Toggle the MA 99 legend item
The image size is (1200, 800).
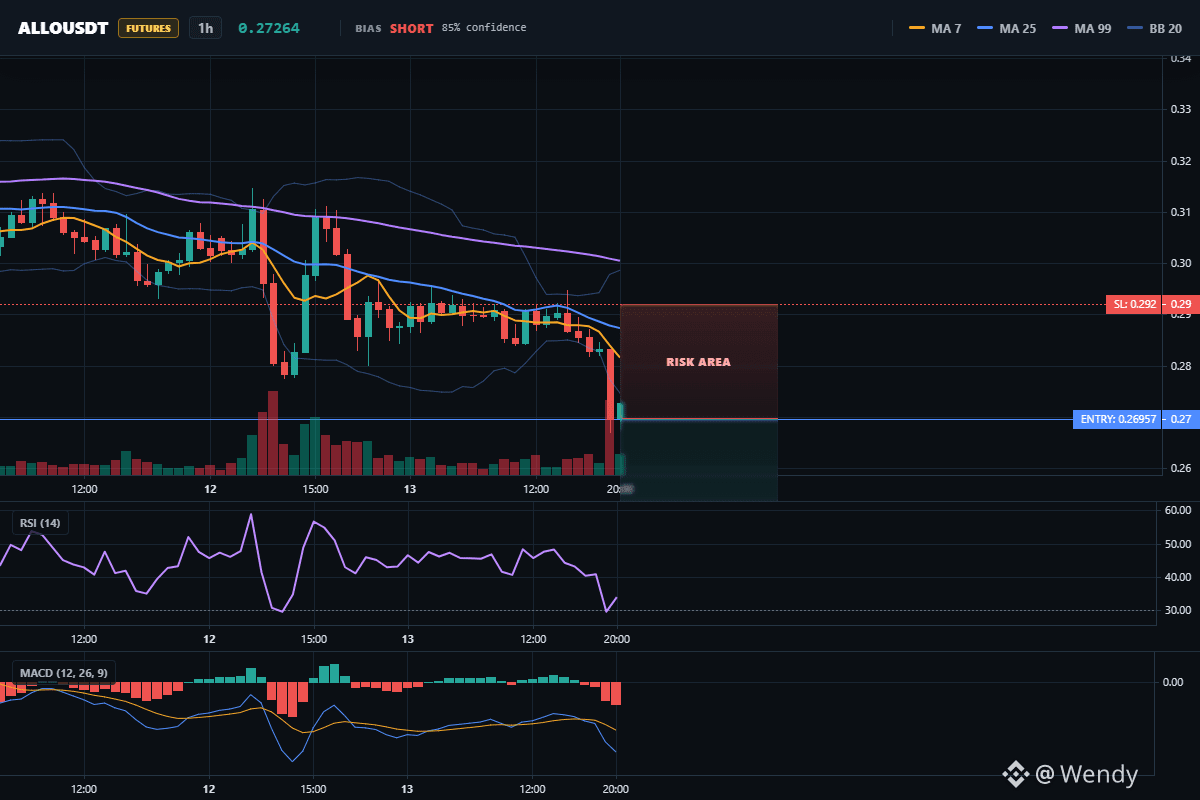point(1080,28)
